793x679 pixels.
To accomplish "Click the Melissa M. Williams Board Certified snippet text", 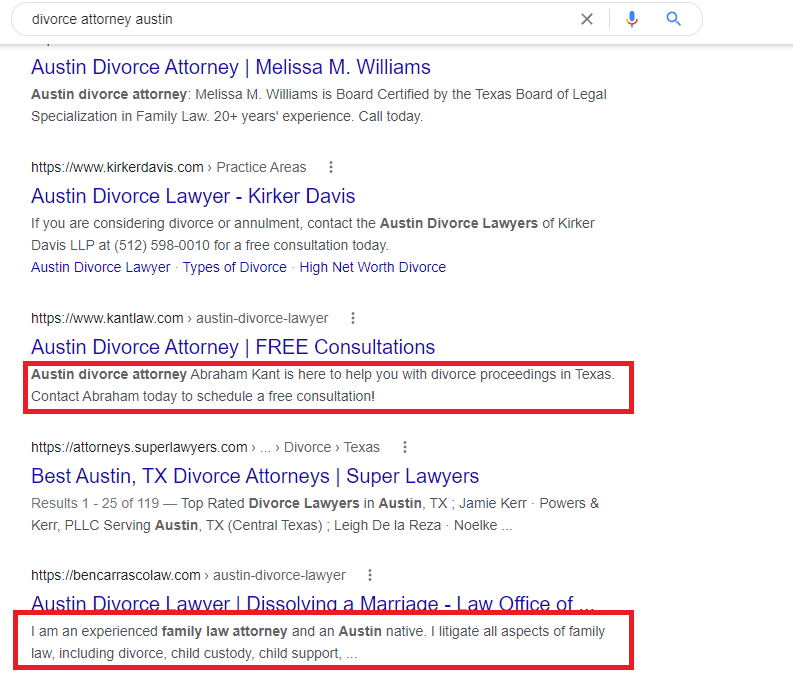I will (319, 105).
